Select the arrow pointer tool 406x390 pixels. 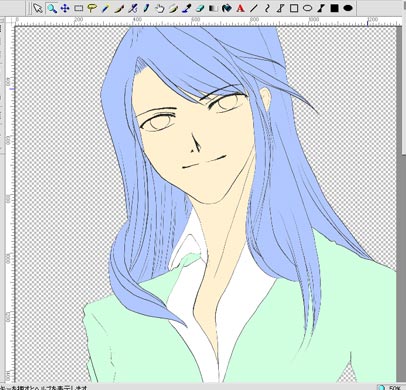point(38,8)
